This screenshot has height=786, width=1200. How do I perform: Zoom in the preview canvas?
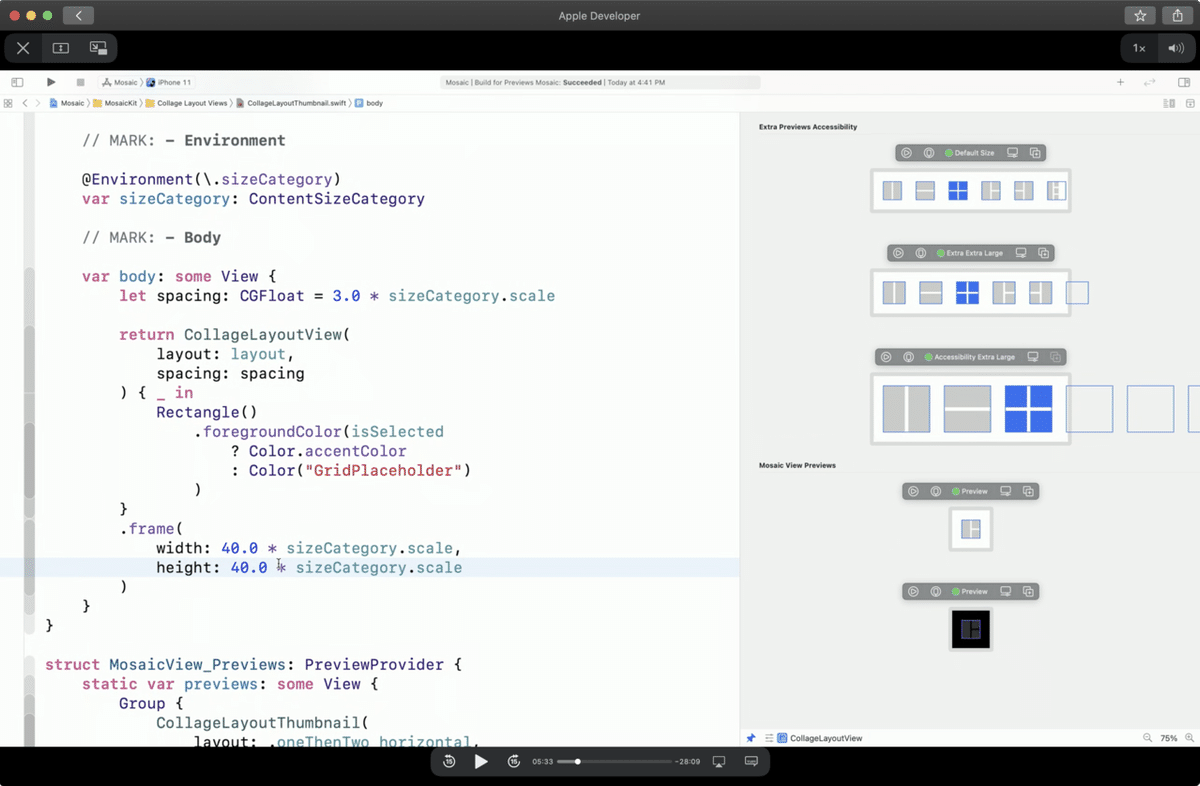click(x=1190, y=738)
